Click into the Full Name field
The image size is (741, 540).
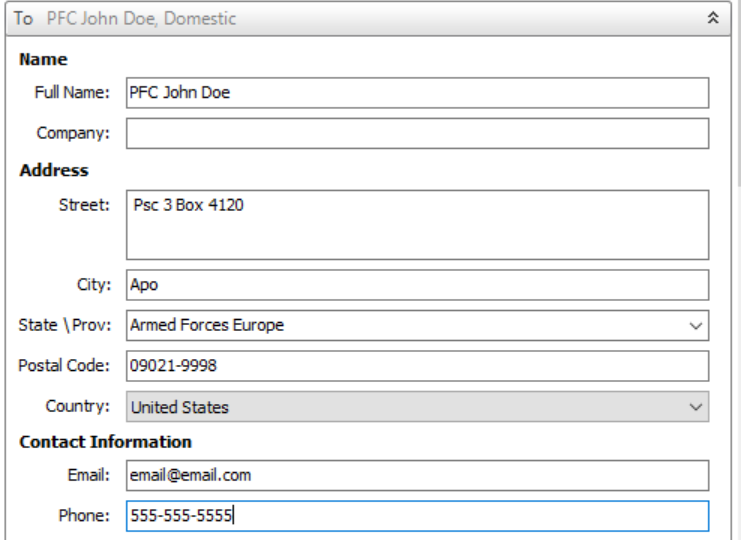click(x=417, y=93)
